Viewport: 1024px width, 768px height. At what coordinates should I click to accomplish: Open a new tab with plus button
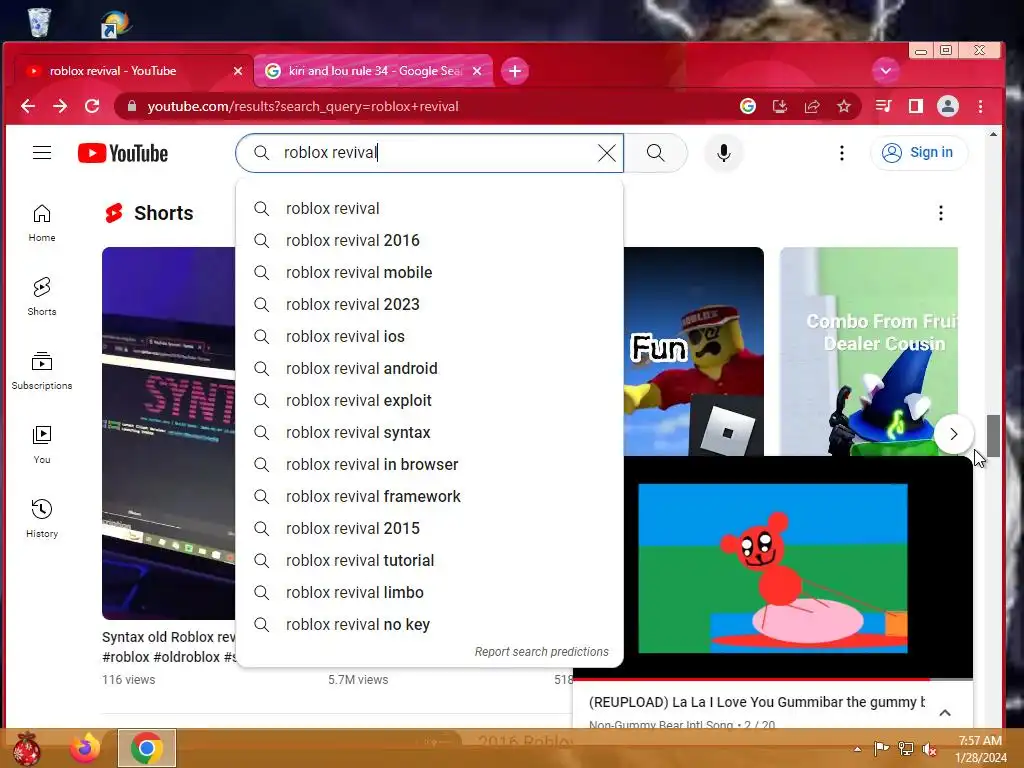[515, 71]
